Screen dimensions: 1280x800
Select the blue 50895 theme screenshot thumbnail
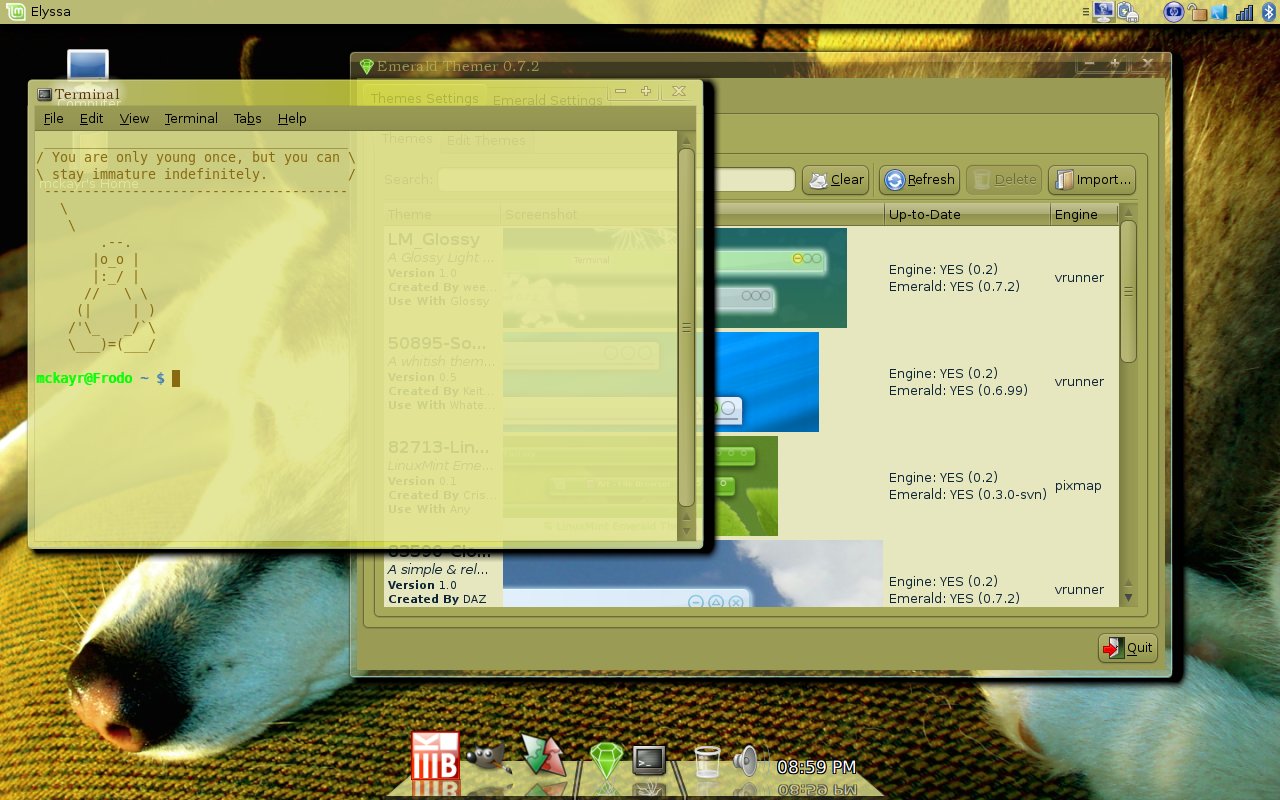tap(661, 382)
